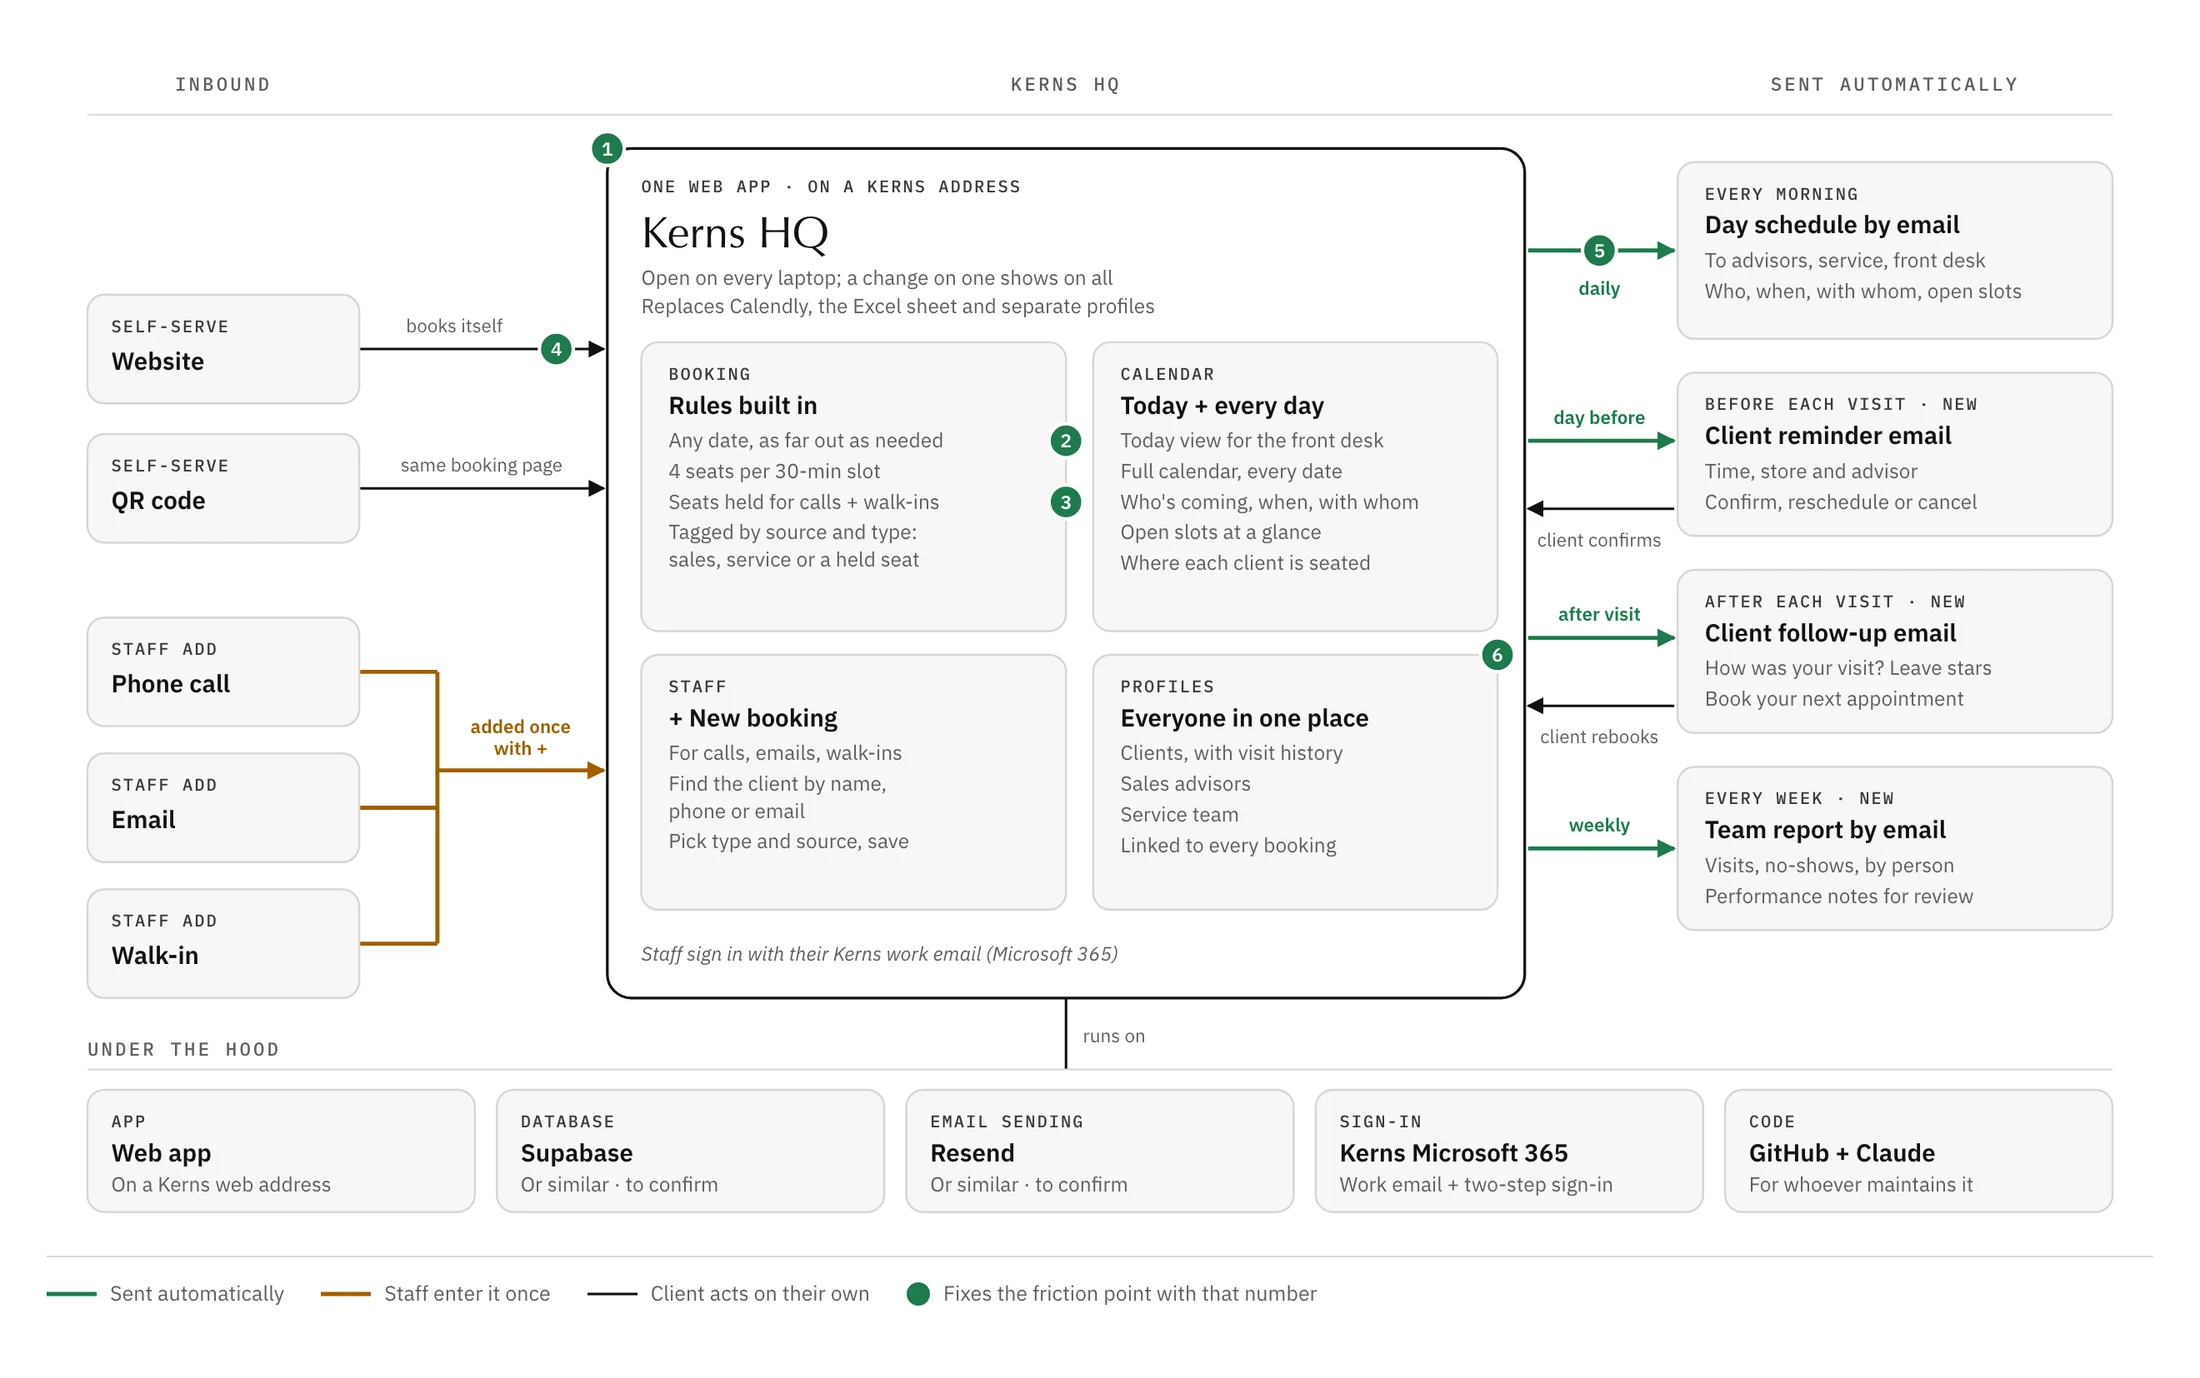2200x1378 pixels.
Task: Click the 'Staff enter it once' legend entry
Action: coord(435,1294)
